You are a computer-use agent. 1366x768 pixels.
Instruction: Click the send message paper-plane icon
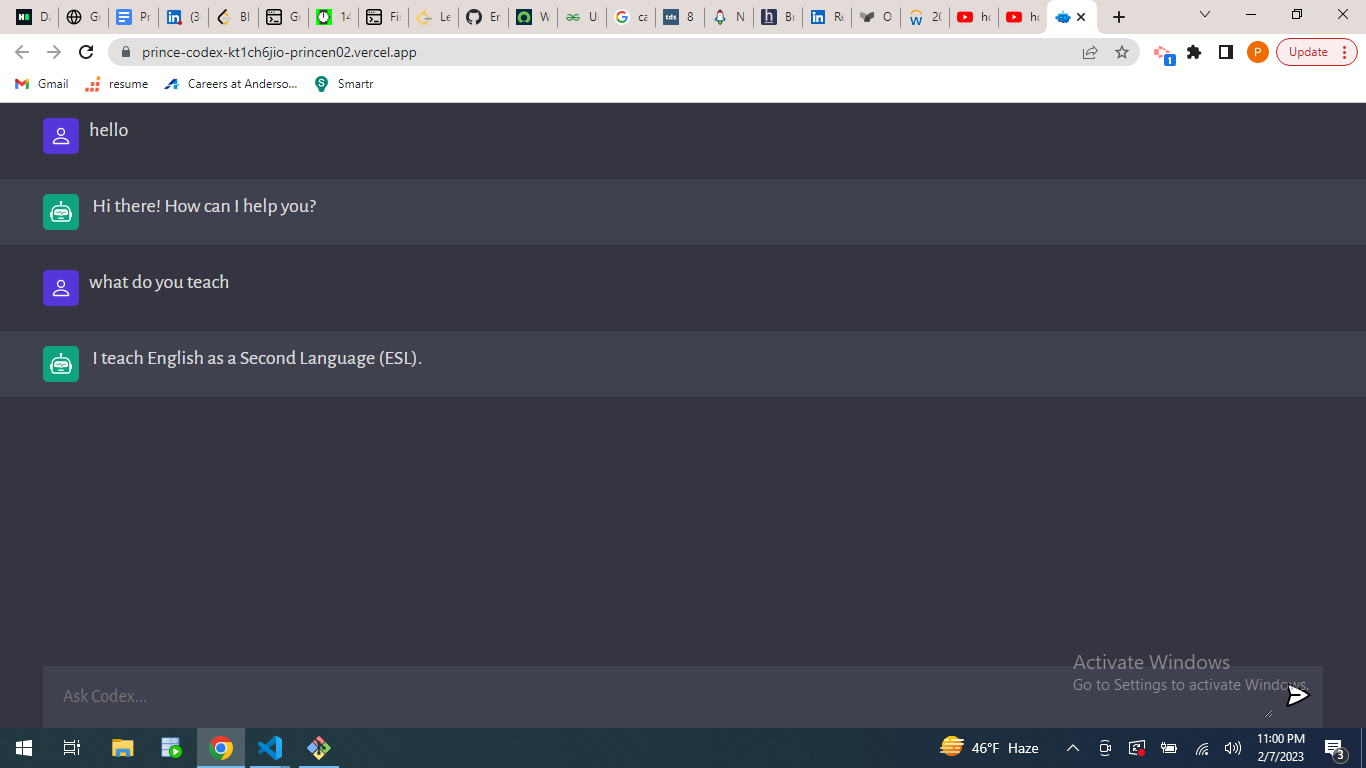point(1297,695)
